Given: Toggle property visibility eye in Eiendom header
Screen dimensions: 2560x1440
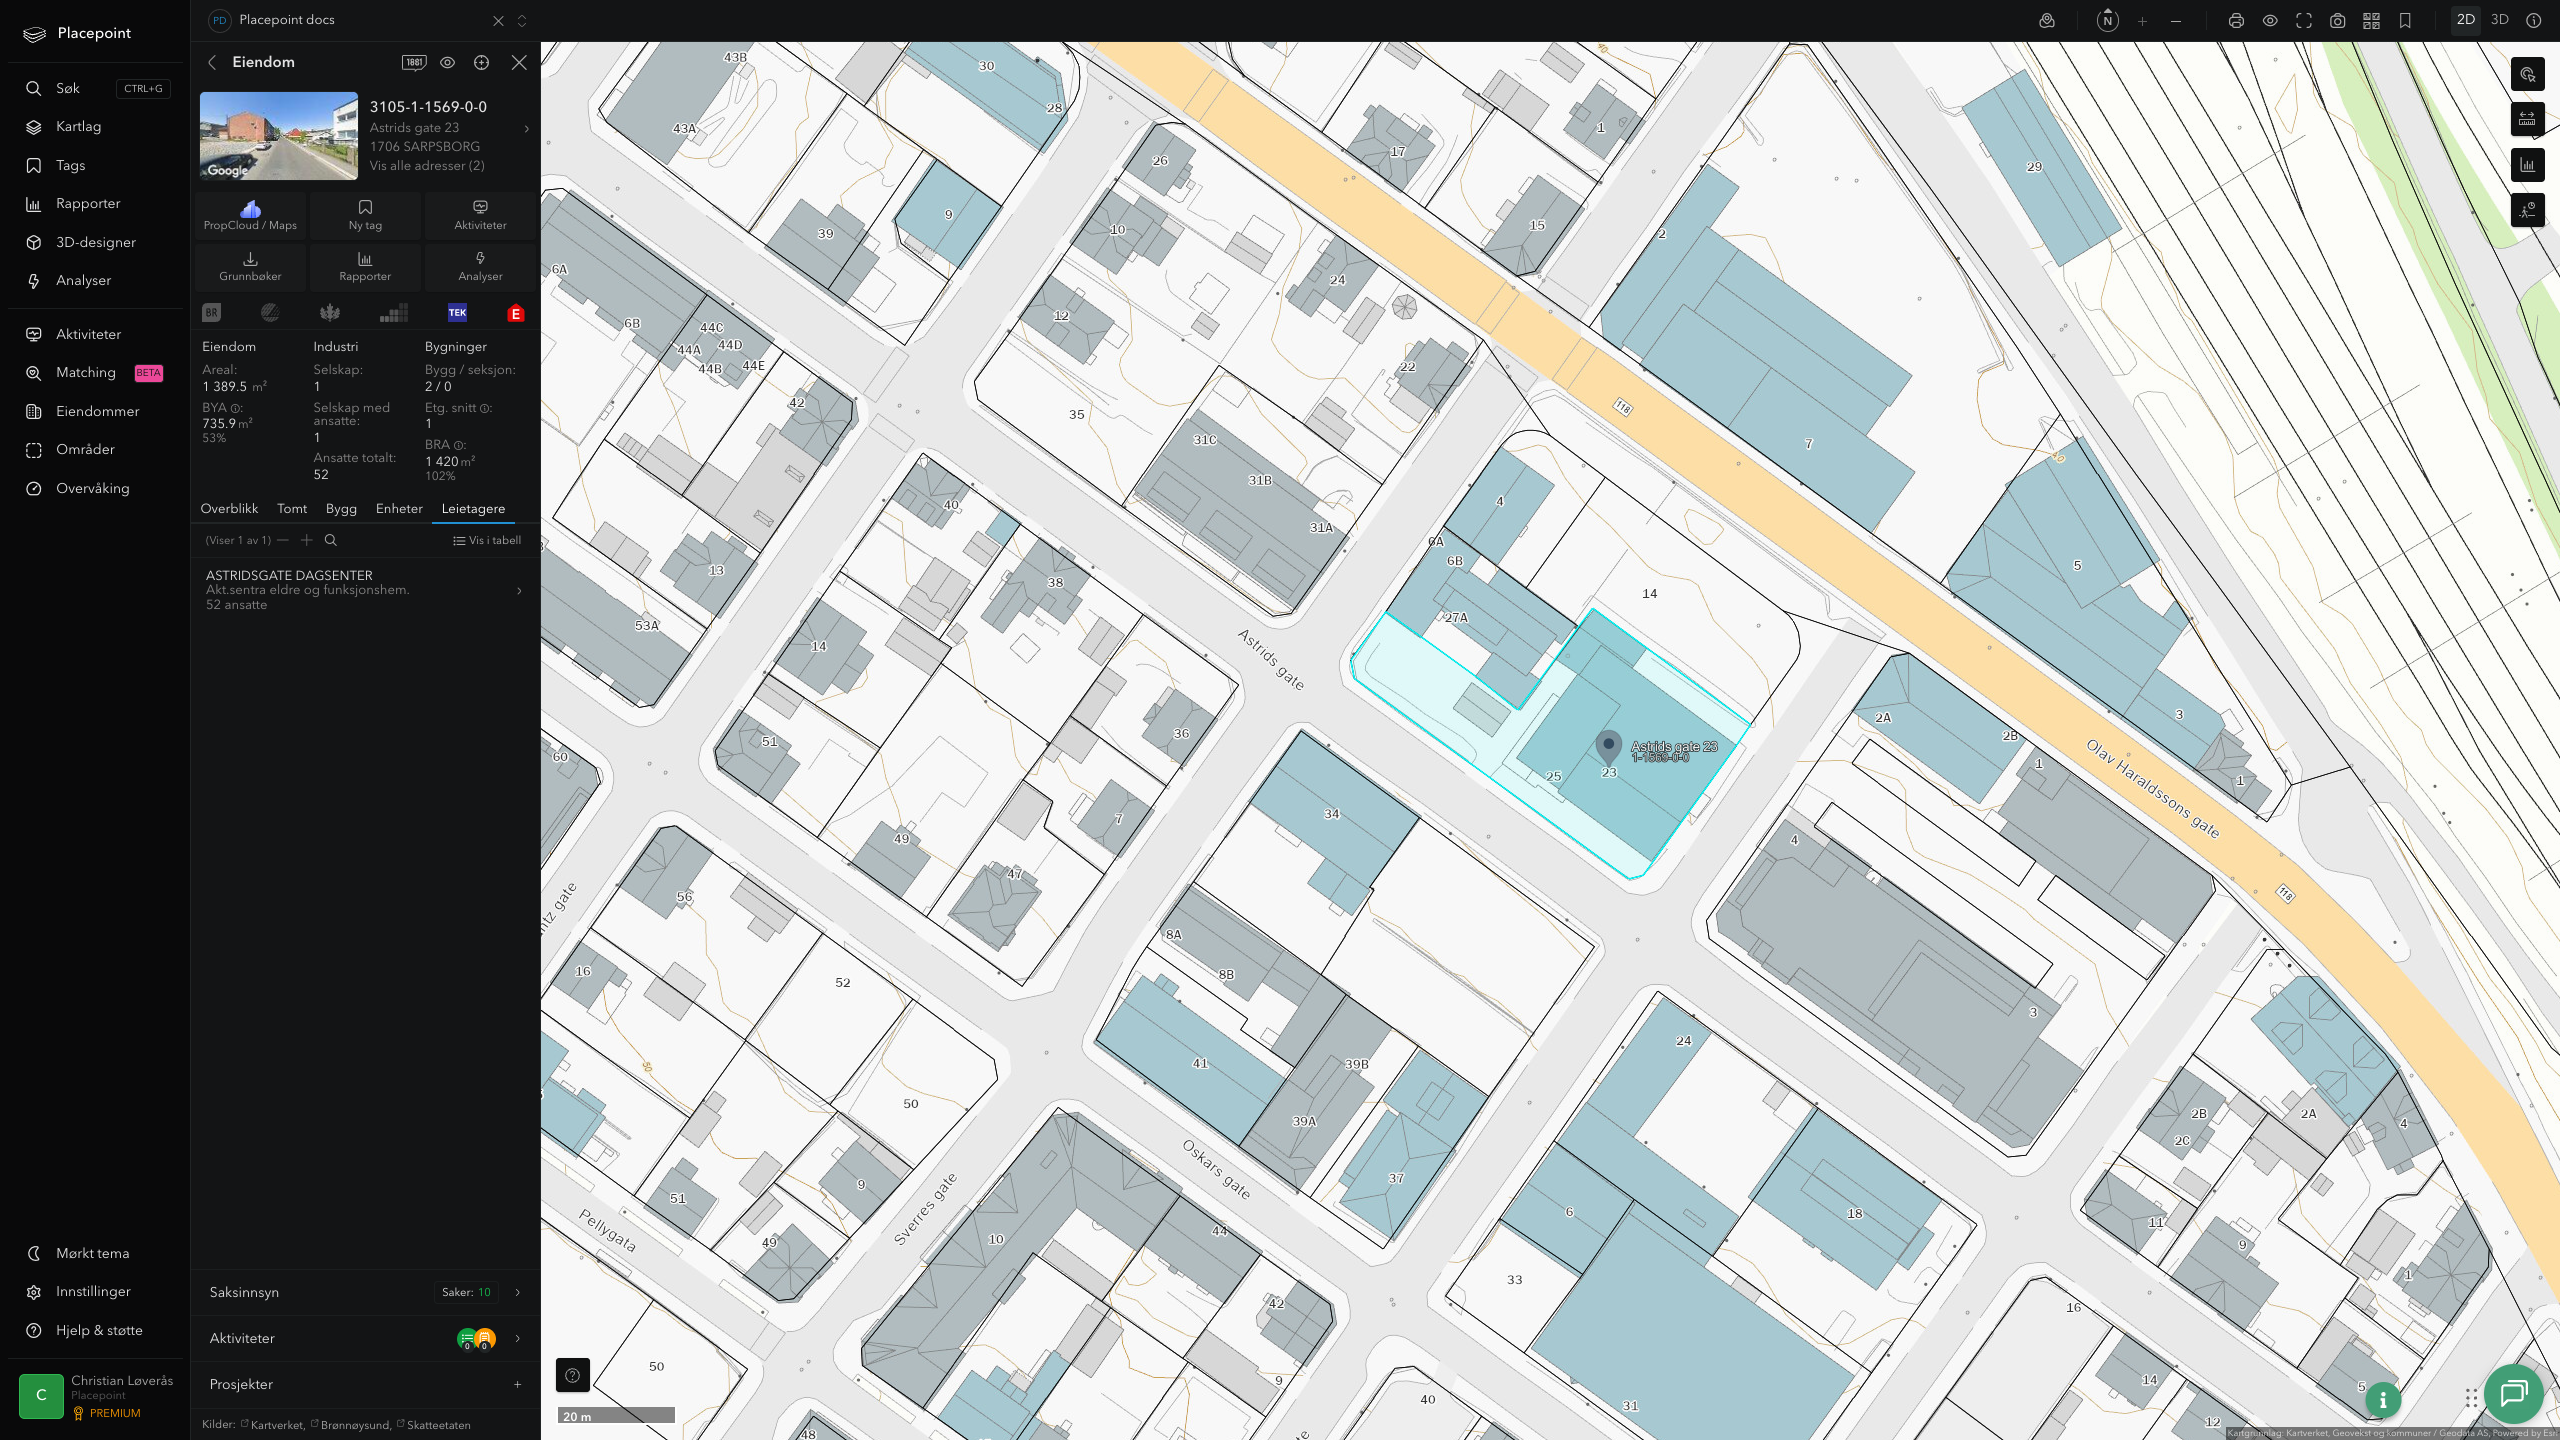Looking at the screenshot, I should (x=448, y=62).
